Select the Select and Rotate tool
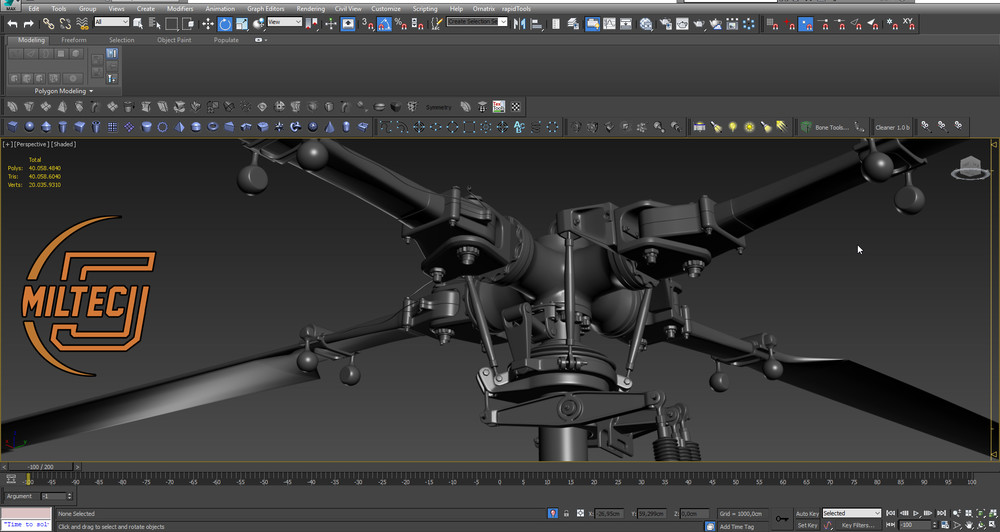 coord(225,23)
